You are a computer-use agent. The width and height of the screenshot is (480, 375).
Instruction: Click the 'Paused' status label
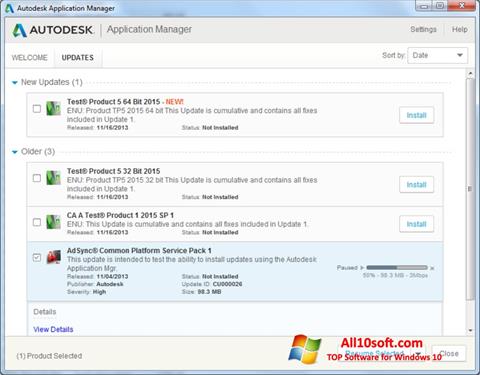(x=347, y=267)
